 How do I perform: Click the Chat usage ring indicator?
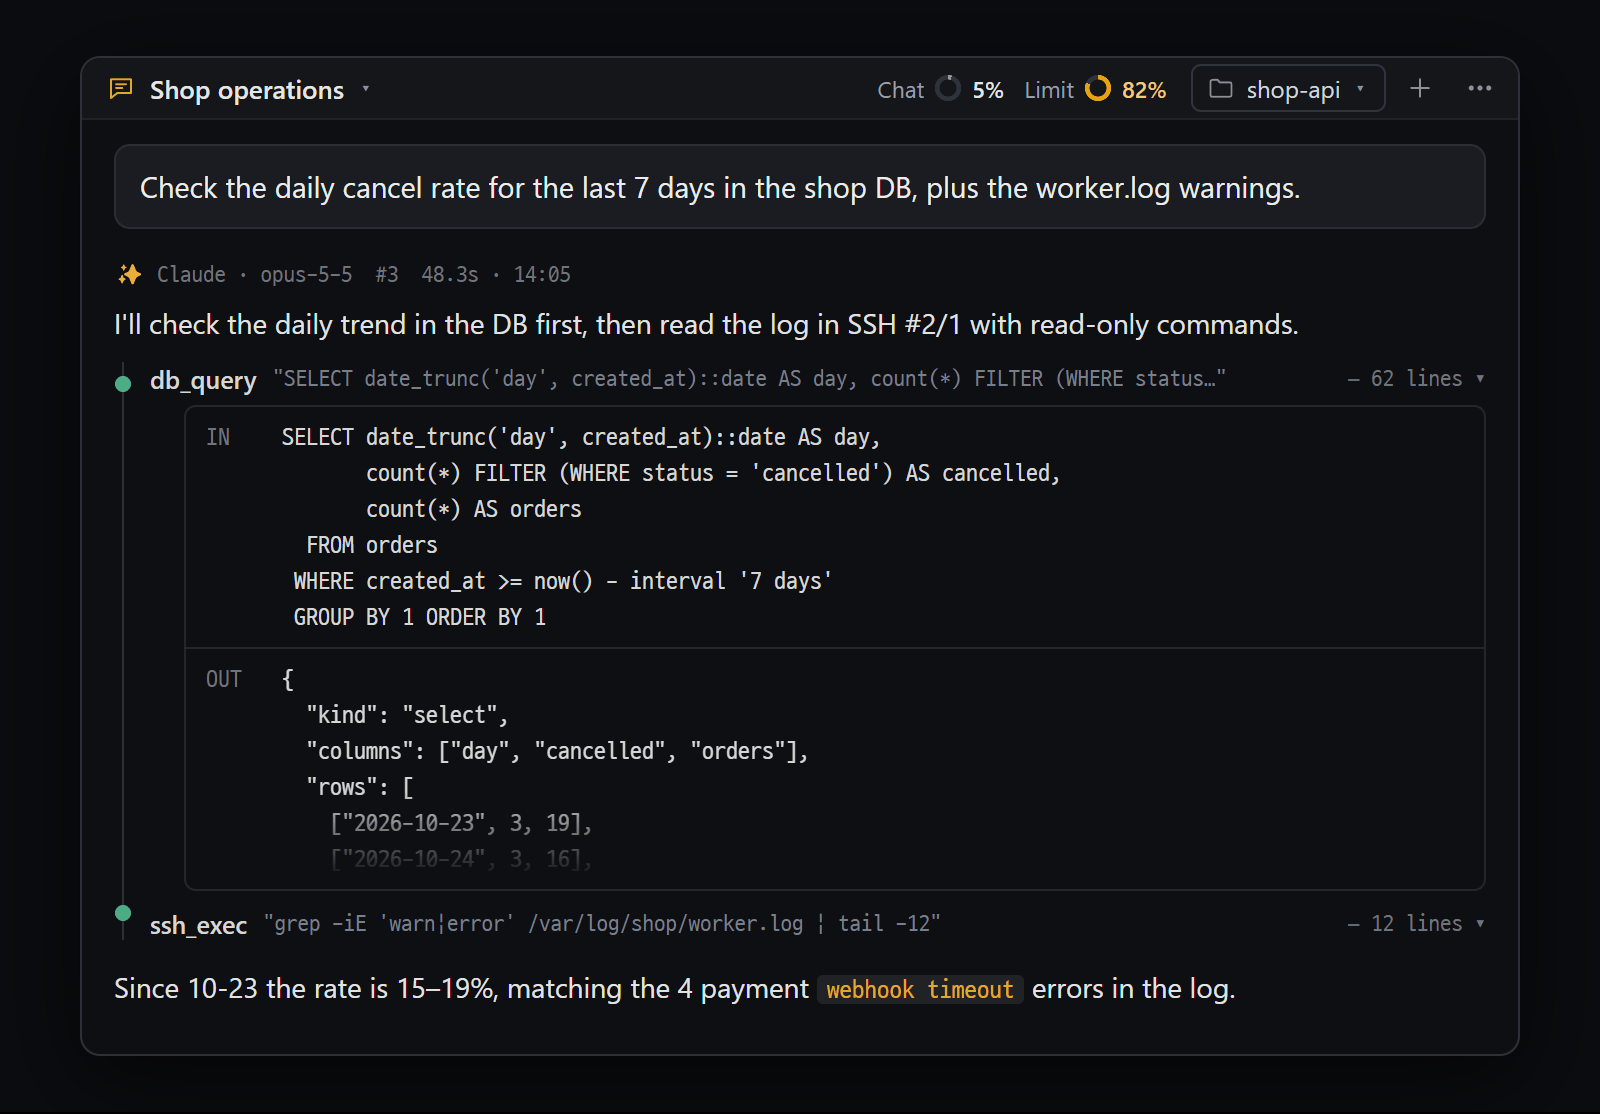coord(948,89)
